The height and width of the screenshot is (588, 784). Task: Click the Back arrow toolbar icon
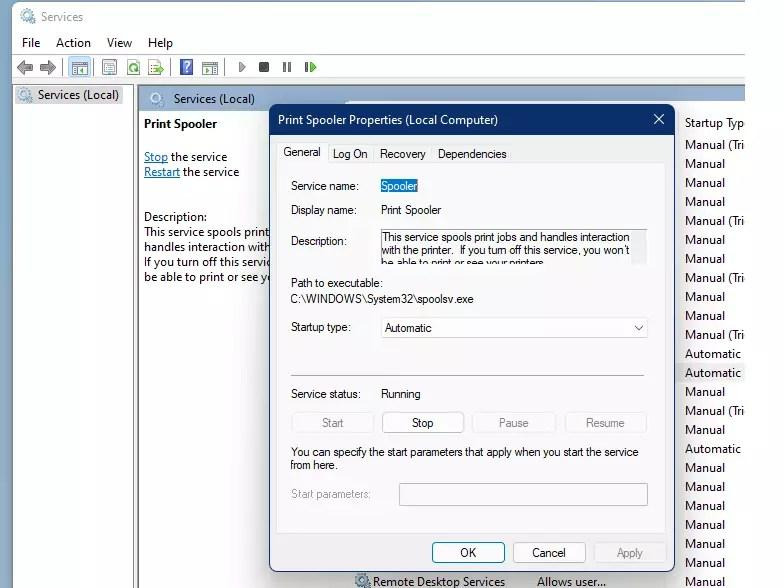pos(25,67)
